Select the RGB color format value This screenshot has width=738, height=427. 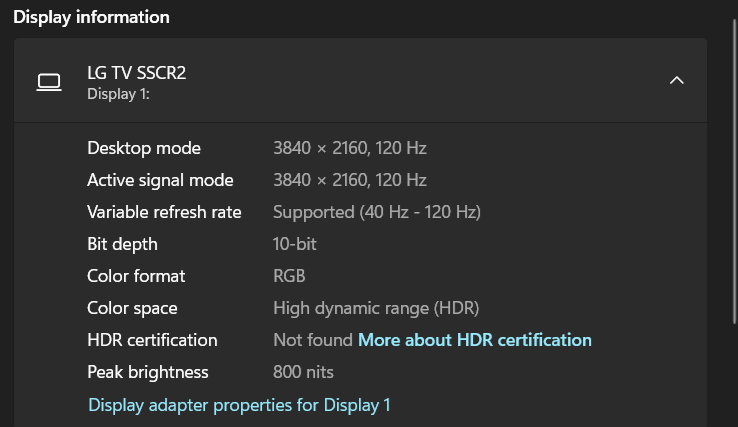(289, 276)
